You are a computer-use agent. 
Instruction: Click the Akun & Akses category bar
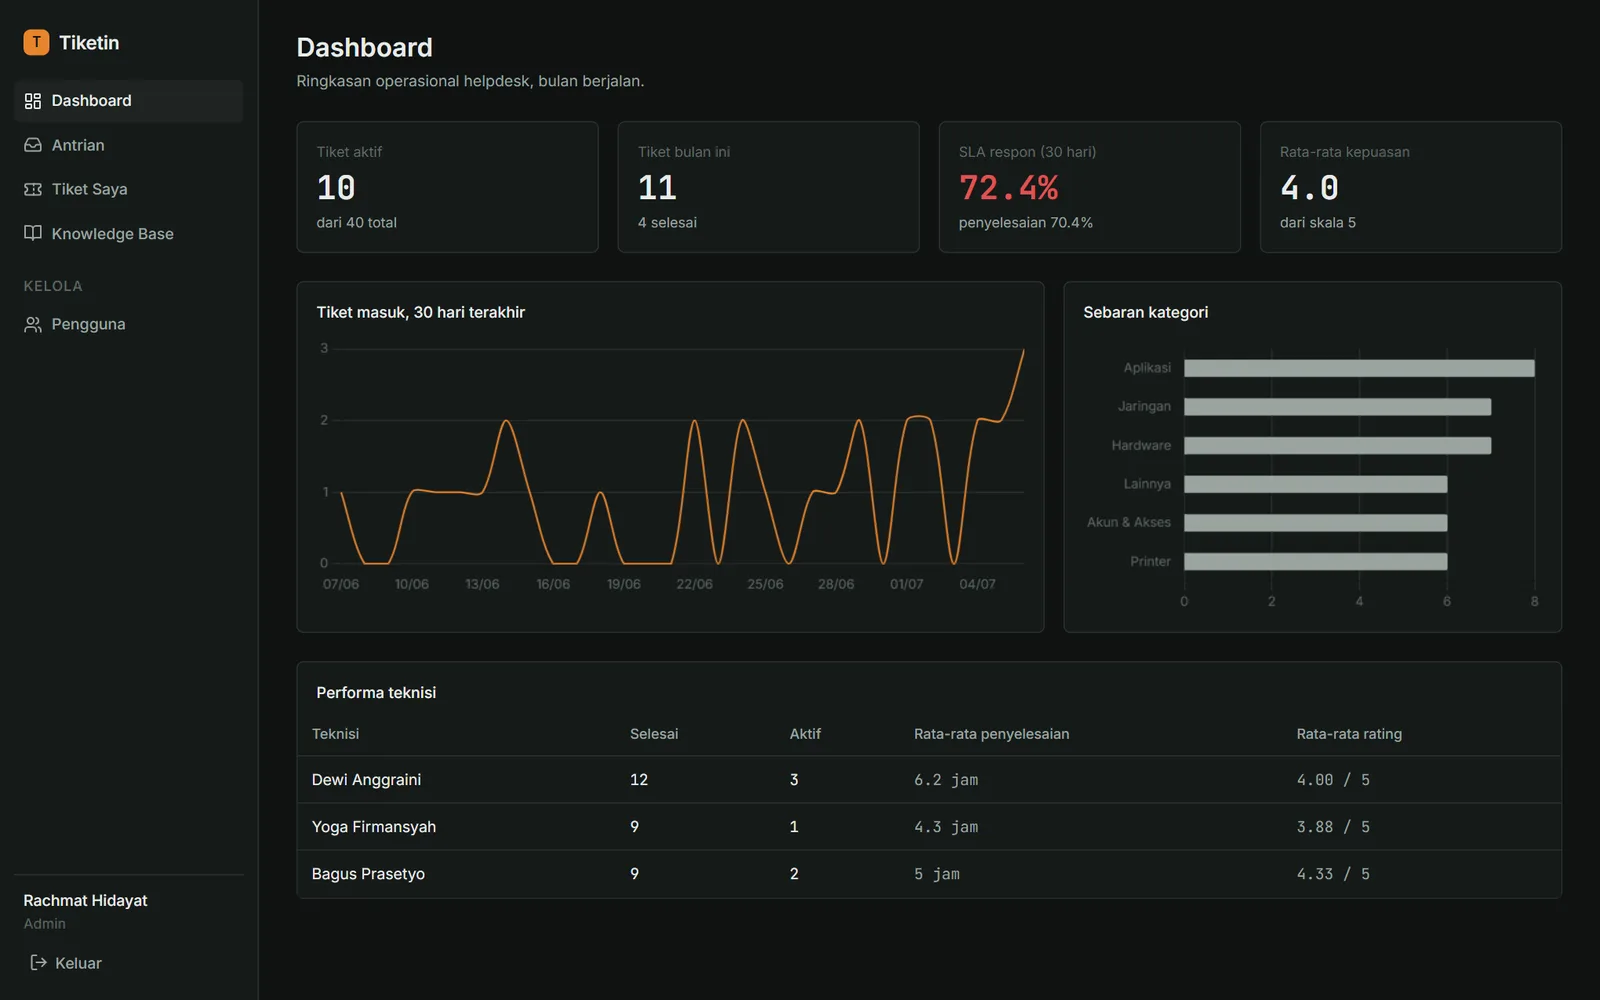click(1315, 522)
